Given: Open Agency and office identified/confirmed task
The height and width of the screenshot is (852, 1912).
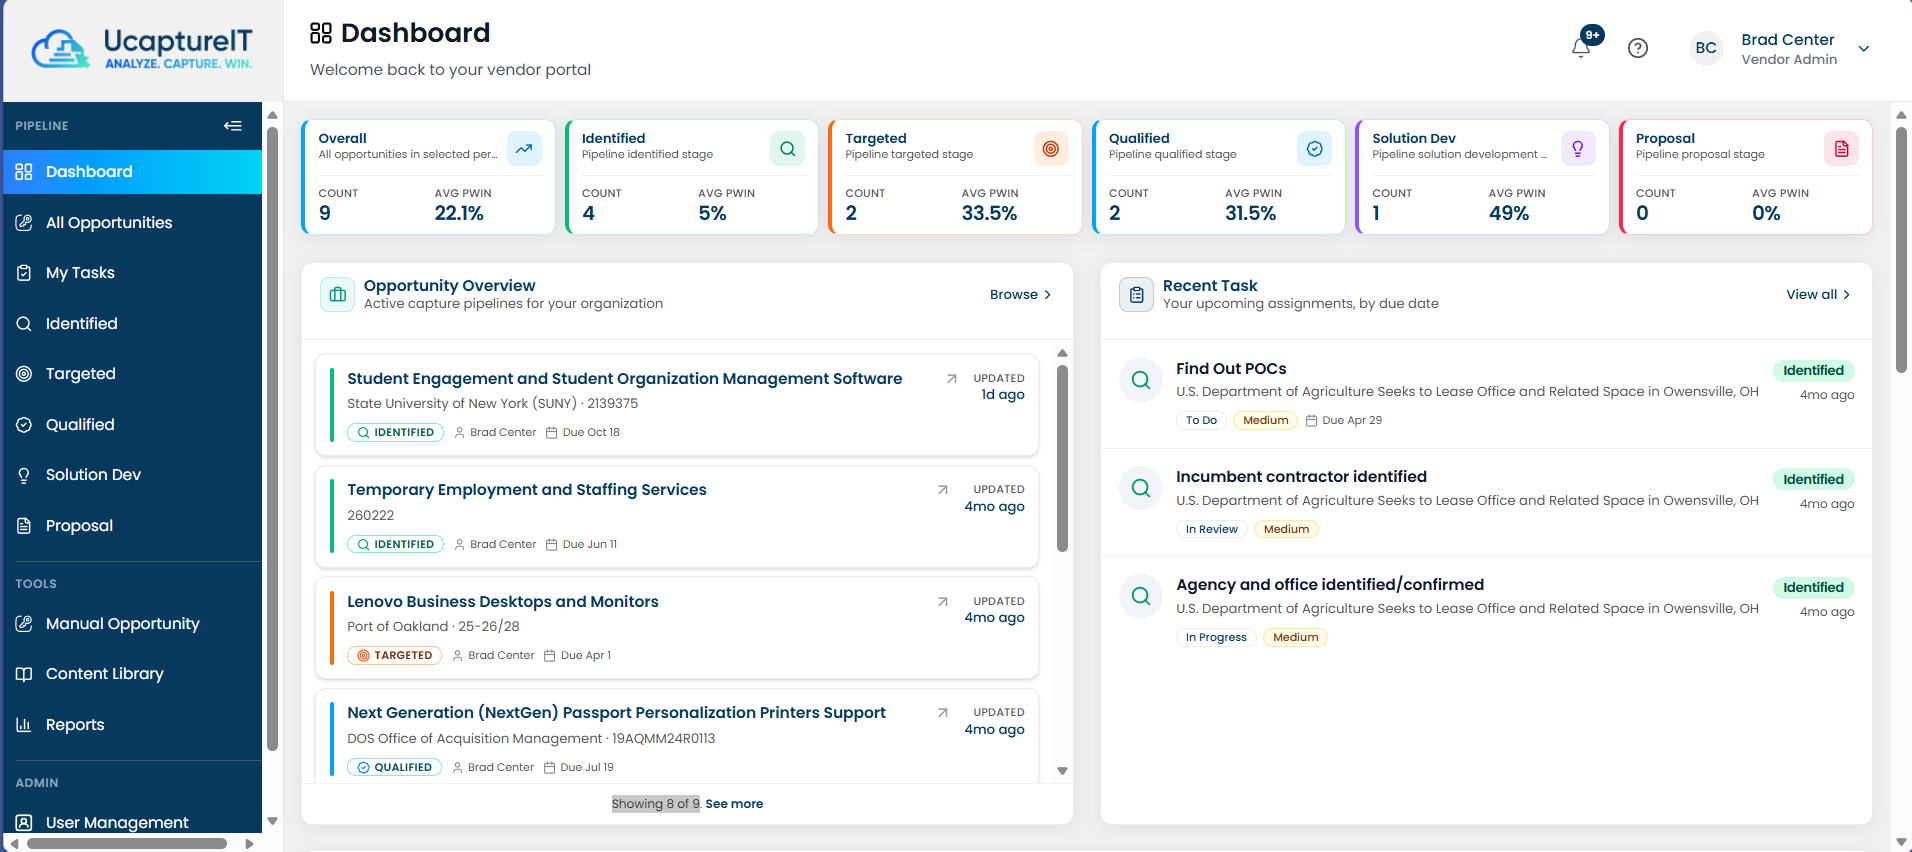Looking at the screenshot, I should pos(1330,584).
